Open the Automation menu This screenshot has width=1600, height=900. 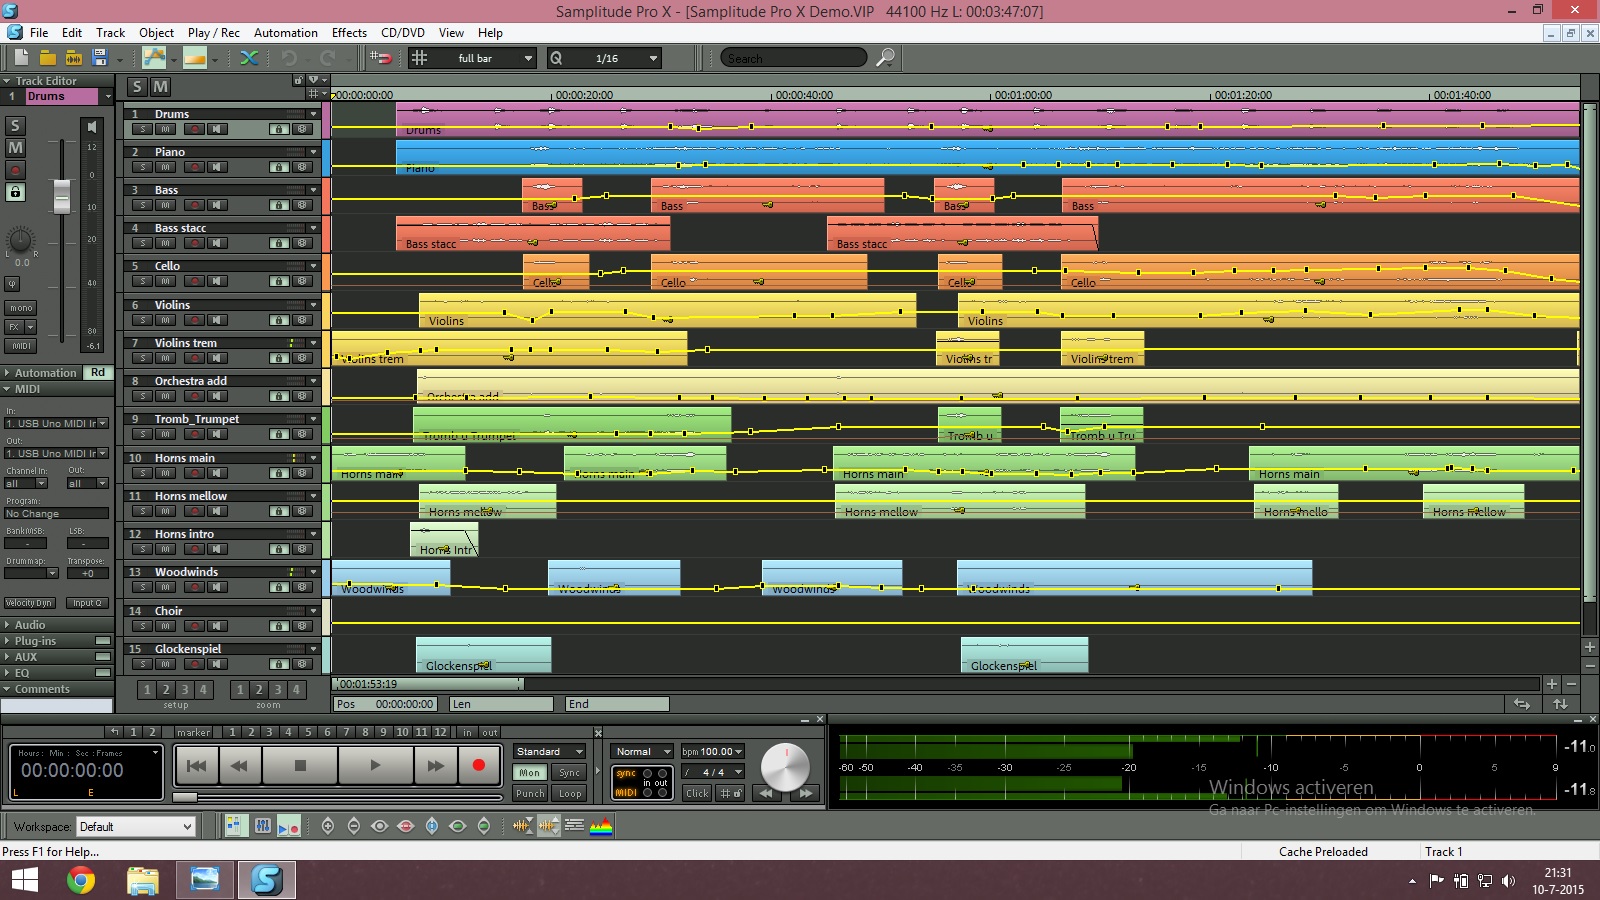coord(285,33)
